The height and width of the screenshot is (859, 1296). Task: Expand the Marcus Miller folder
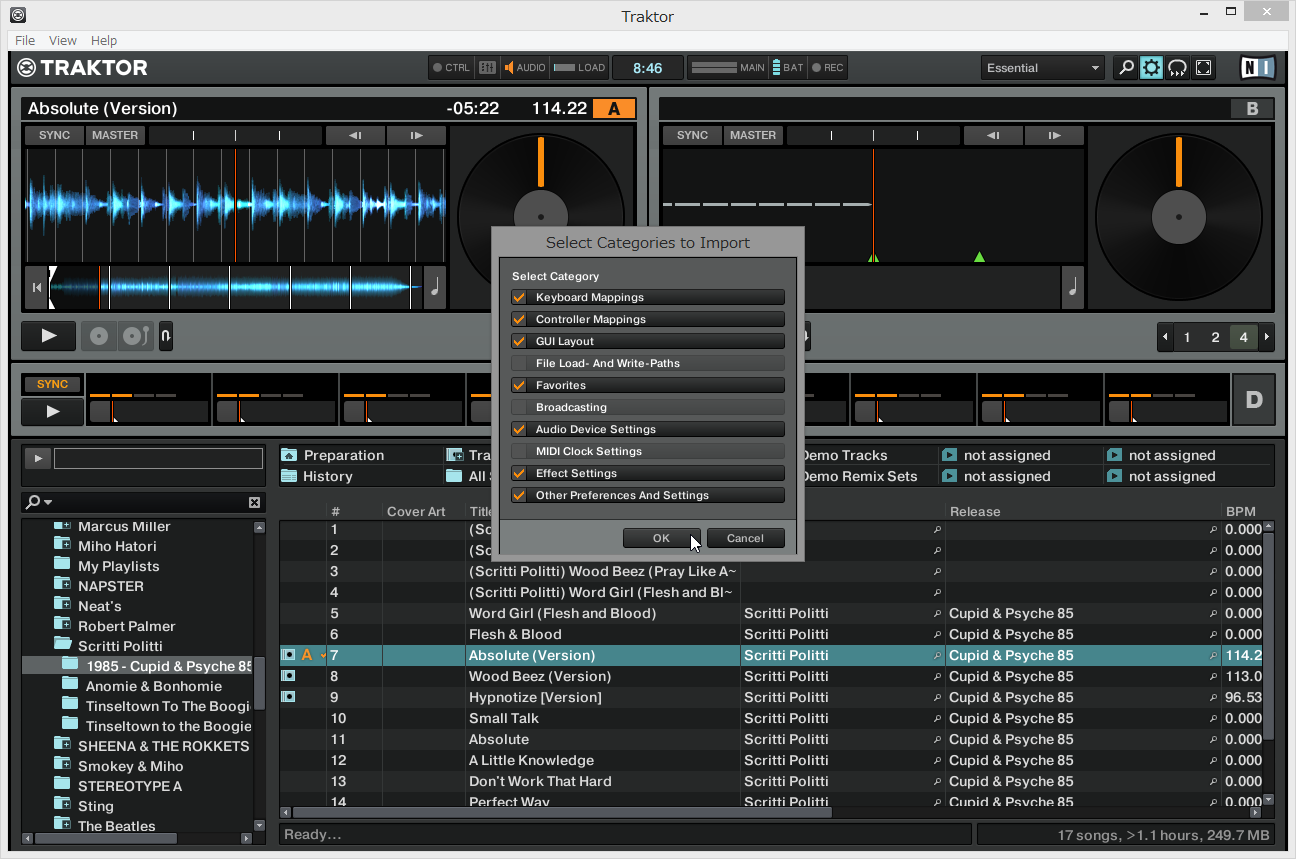[x=62, y=526]
